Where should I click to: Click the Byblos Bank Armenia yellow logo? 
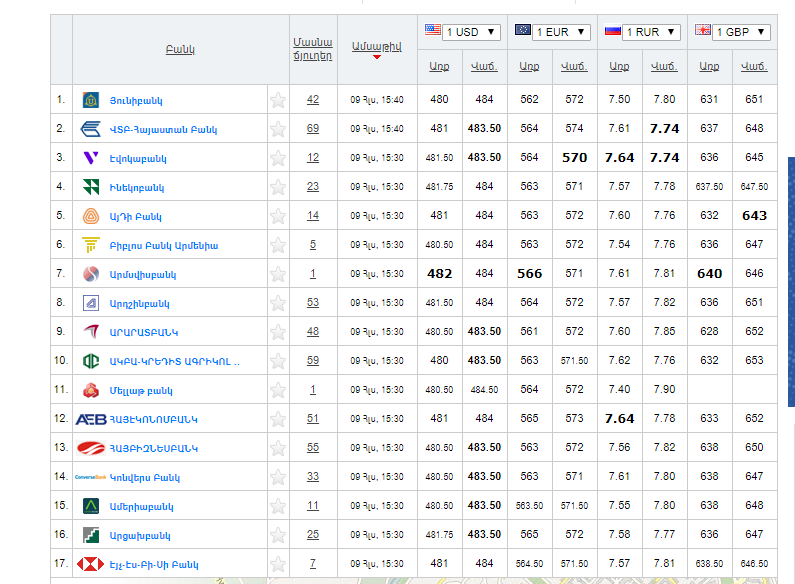(91, 245)
